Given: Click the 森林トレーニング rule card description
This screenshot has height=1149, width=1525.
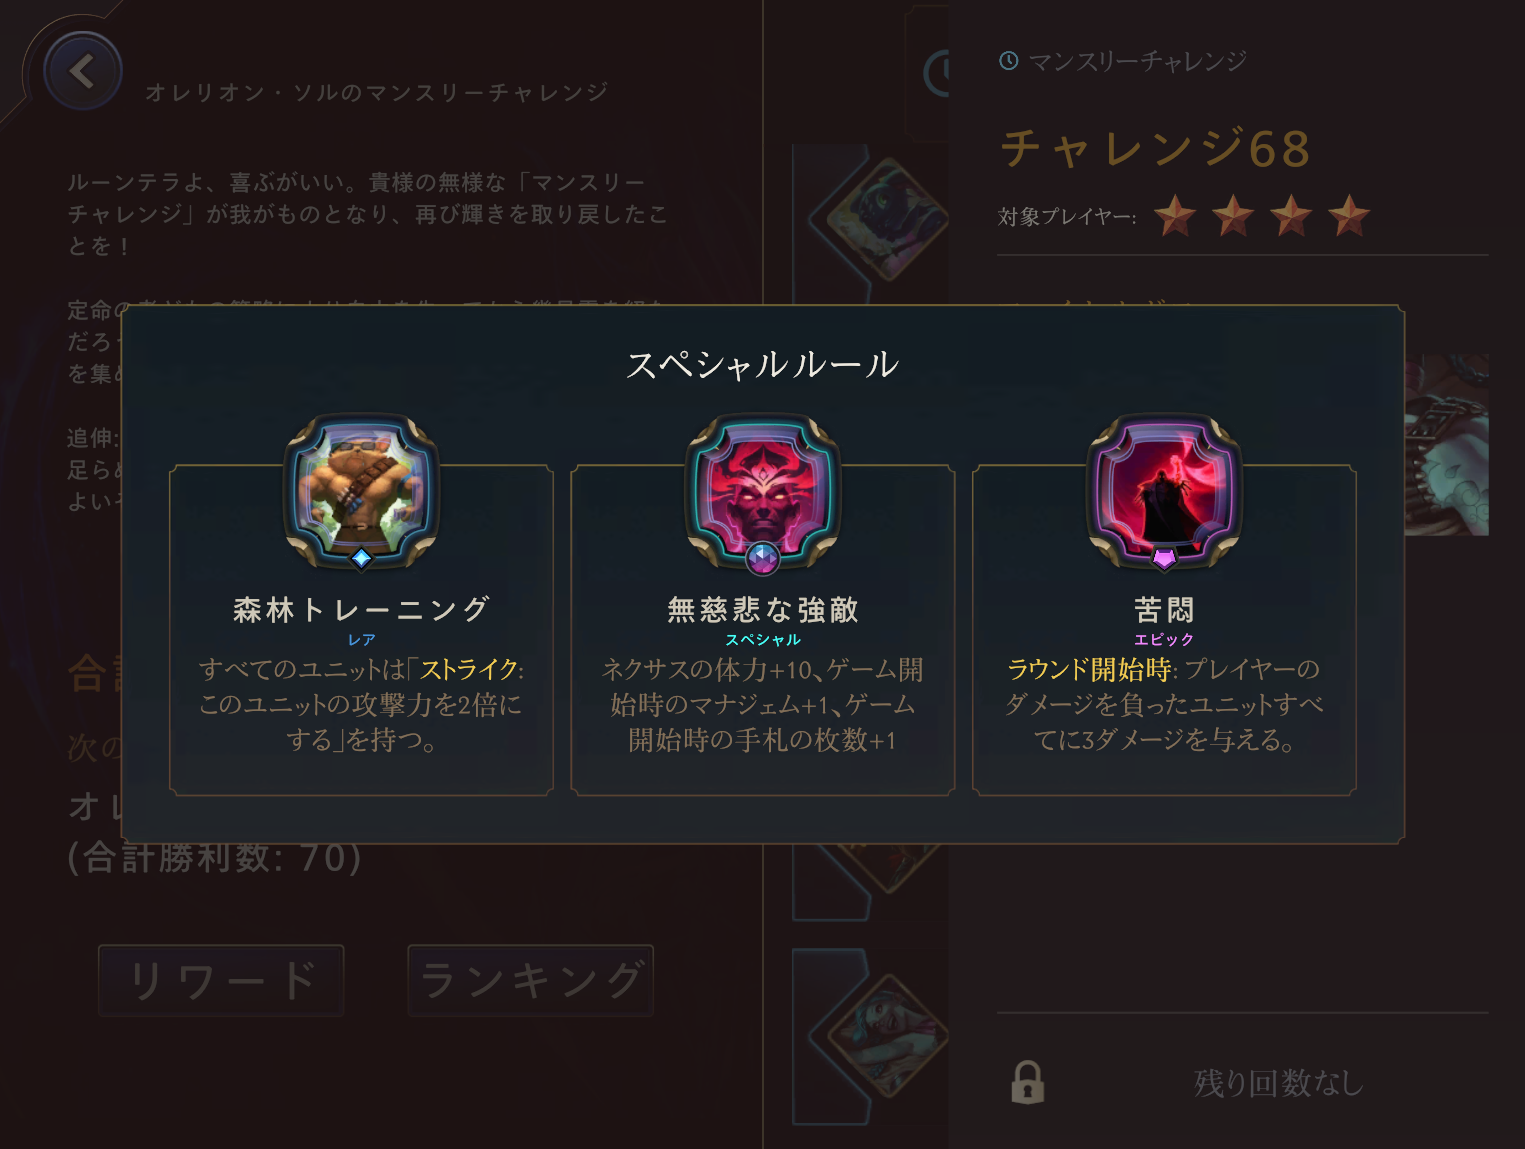Looking at the screenshot, I should [361, 704].
